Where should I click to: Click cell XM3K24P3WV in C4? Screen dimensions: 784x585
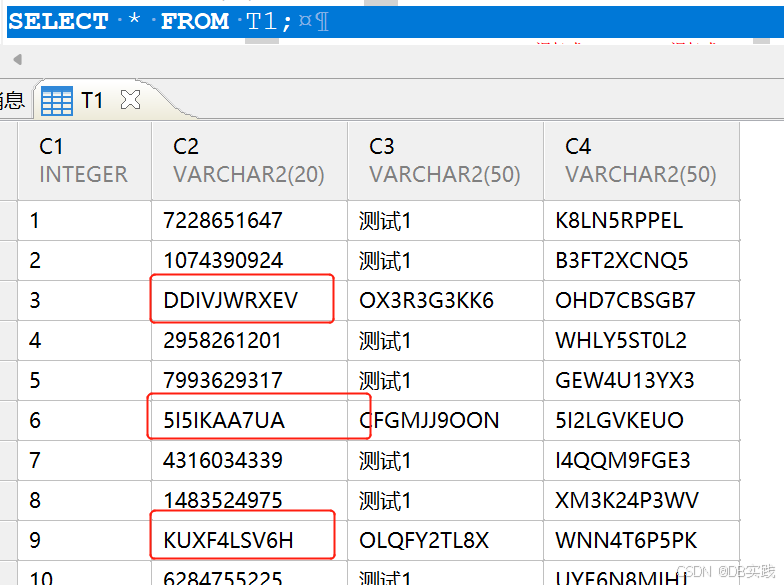[642, 500]
